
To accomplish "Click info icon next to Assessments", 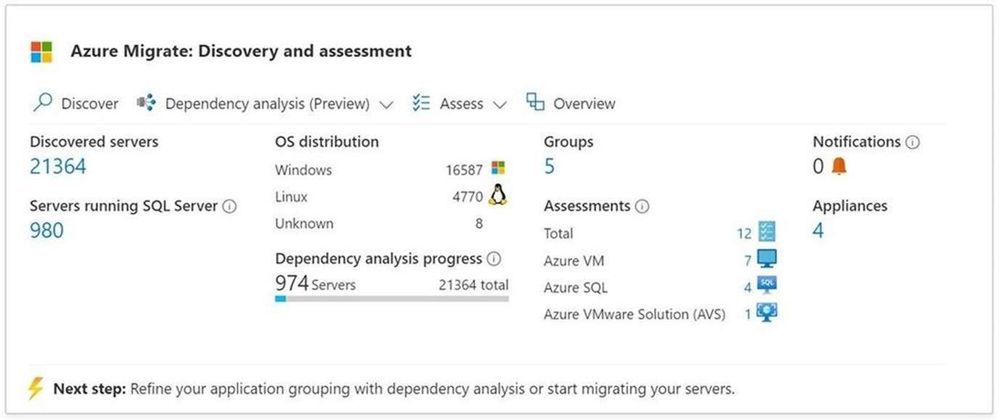I will 642,206.
